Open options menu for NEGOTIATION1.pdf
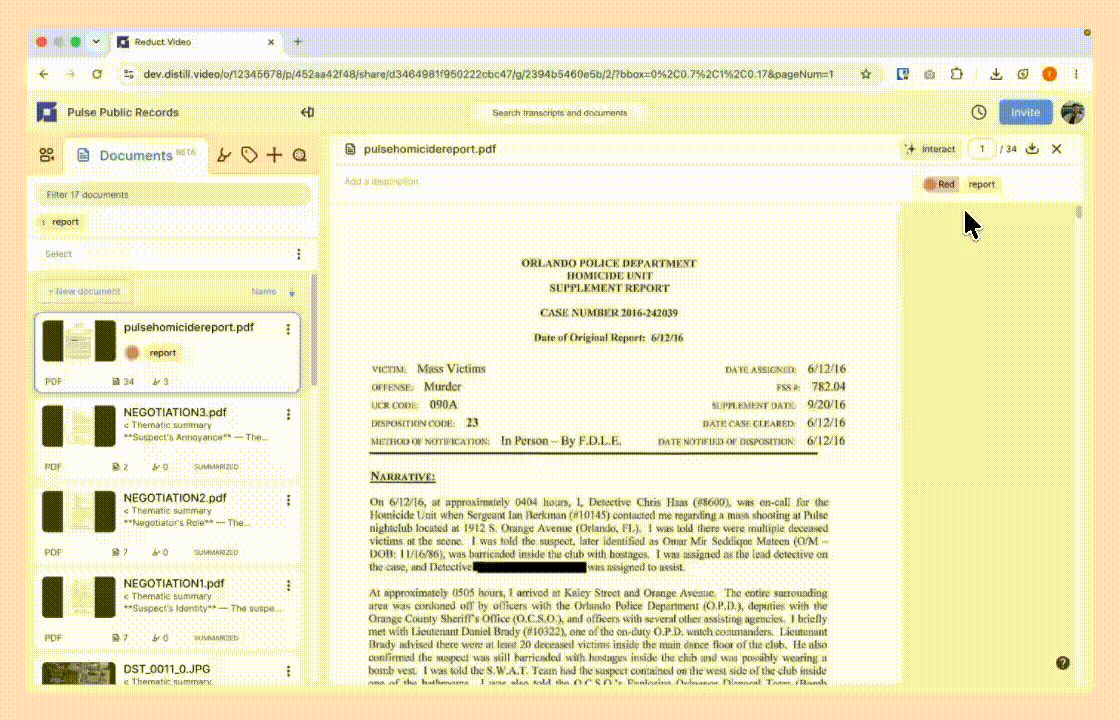The image size is (1120, 720). click(x=289, y=586)
